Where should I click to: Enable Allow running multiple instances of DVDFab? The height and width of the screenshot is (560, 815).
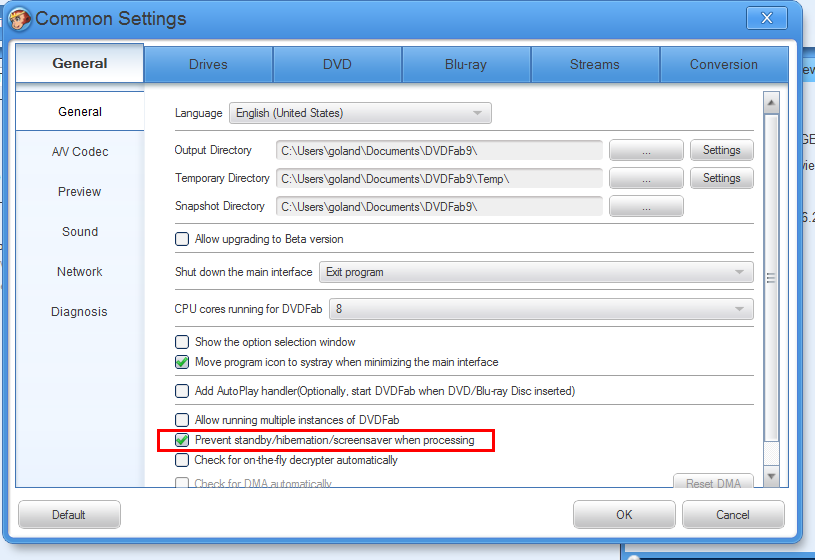(182, 420)
